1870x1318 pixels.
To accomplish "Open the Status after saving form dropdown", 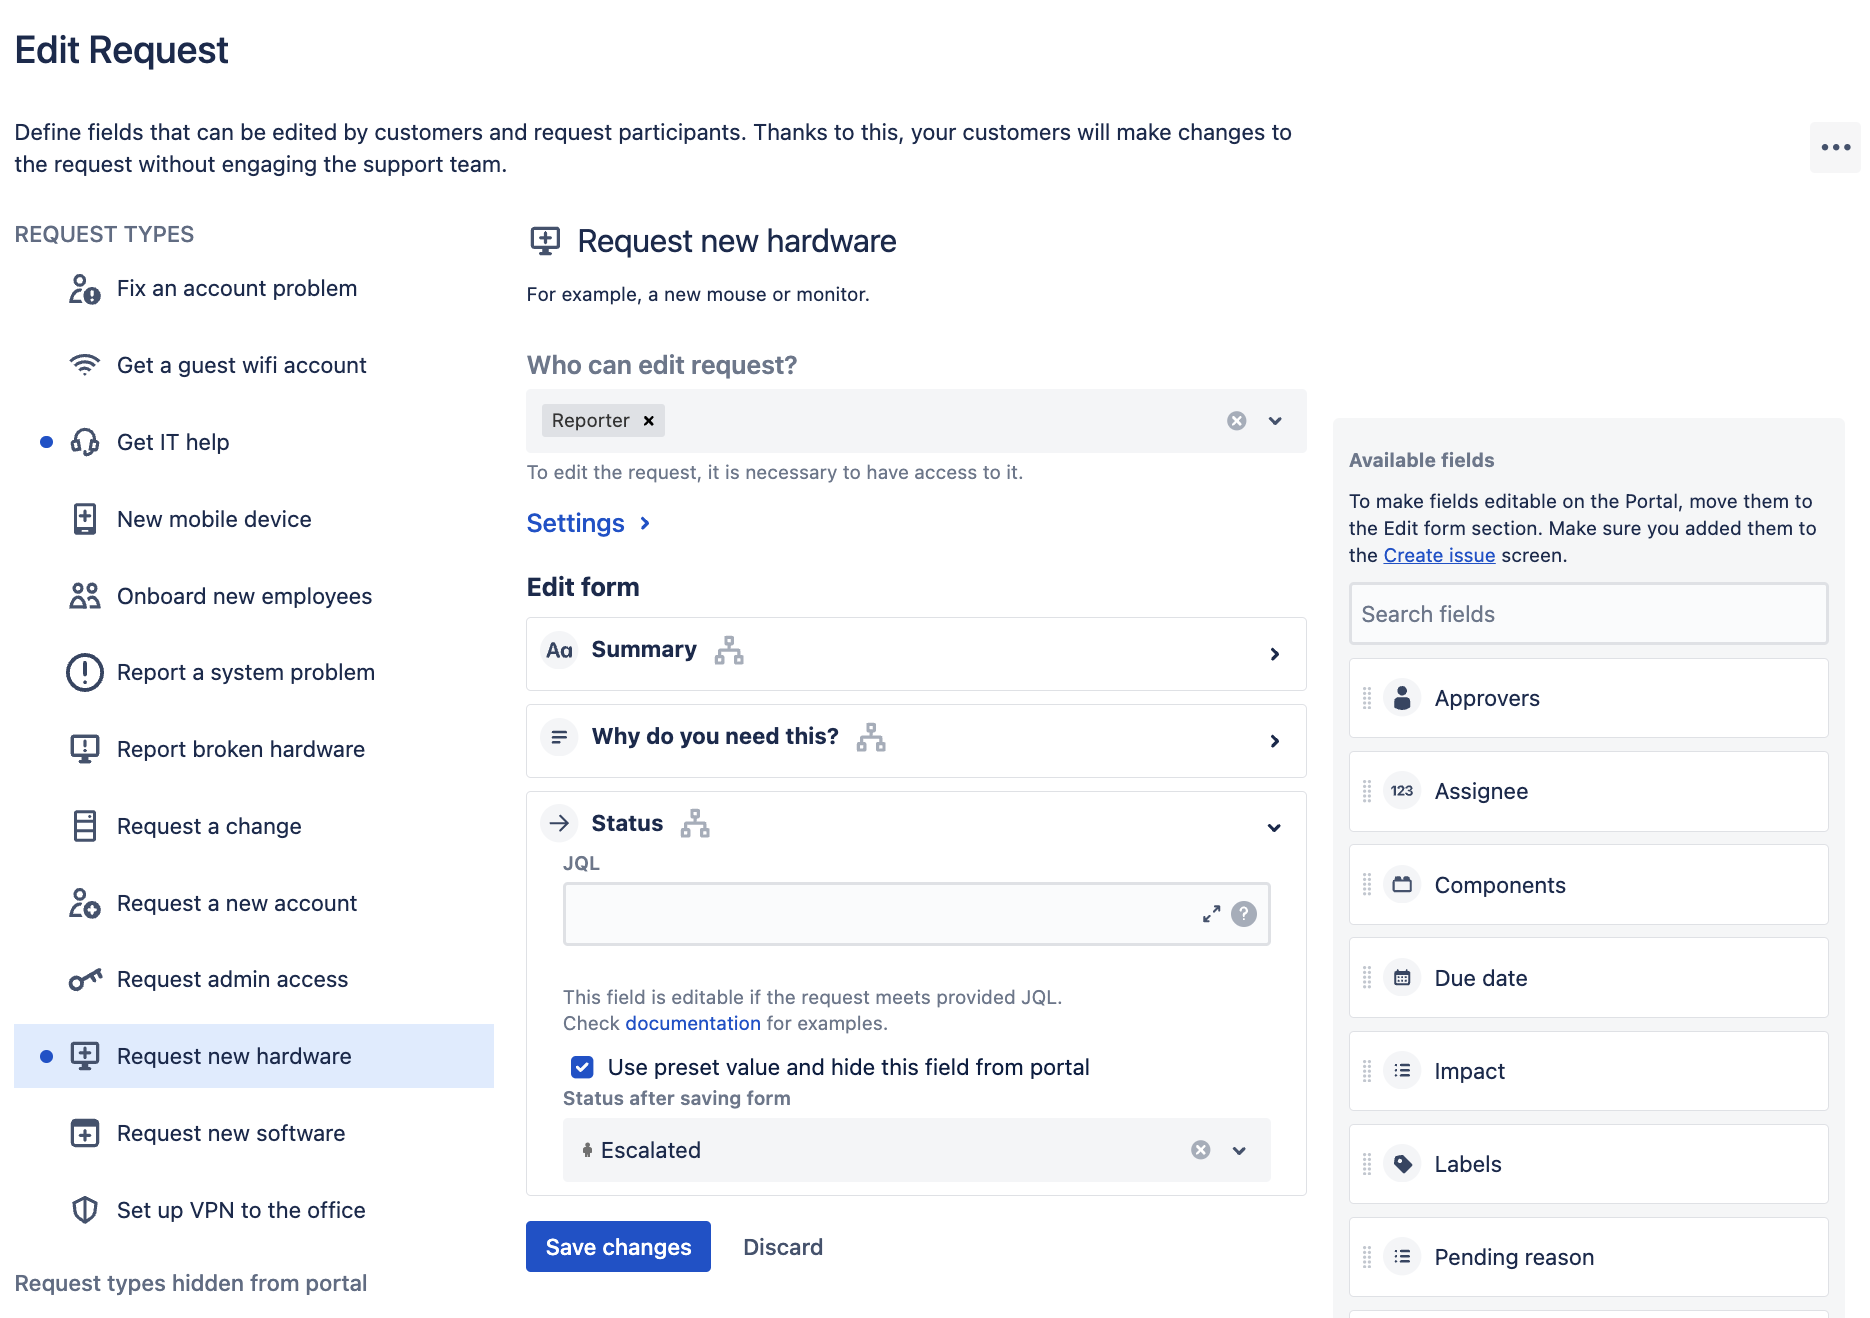I will [x=1239, y=1150].
